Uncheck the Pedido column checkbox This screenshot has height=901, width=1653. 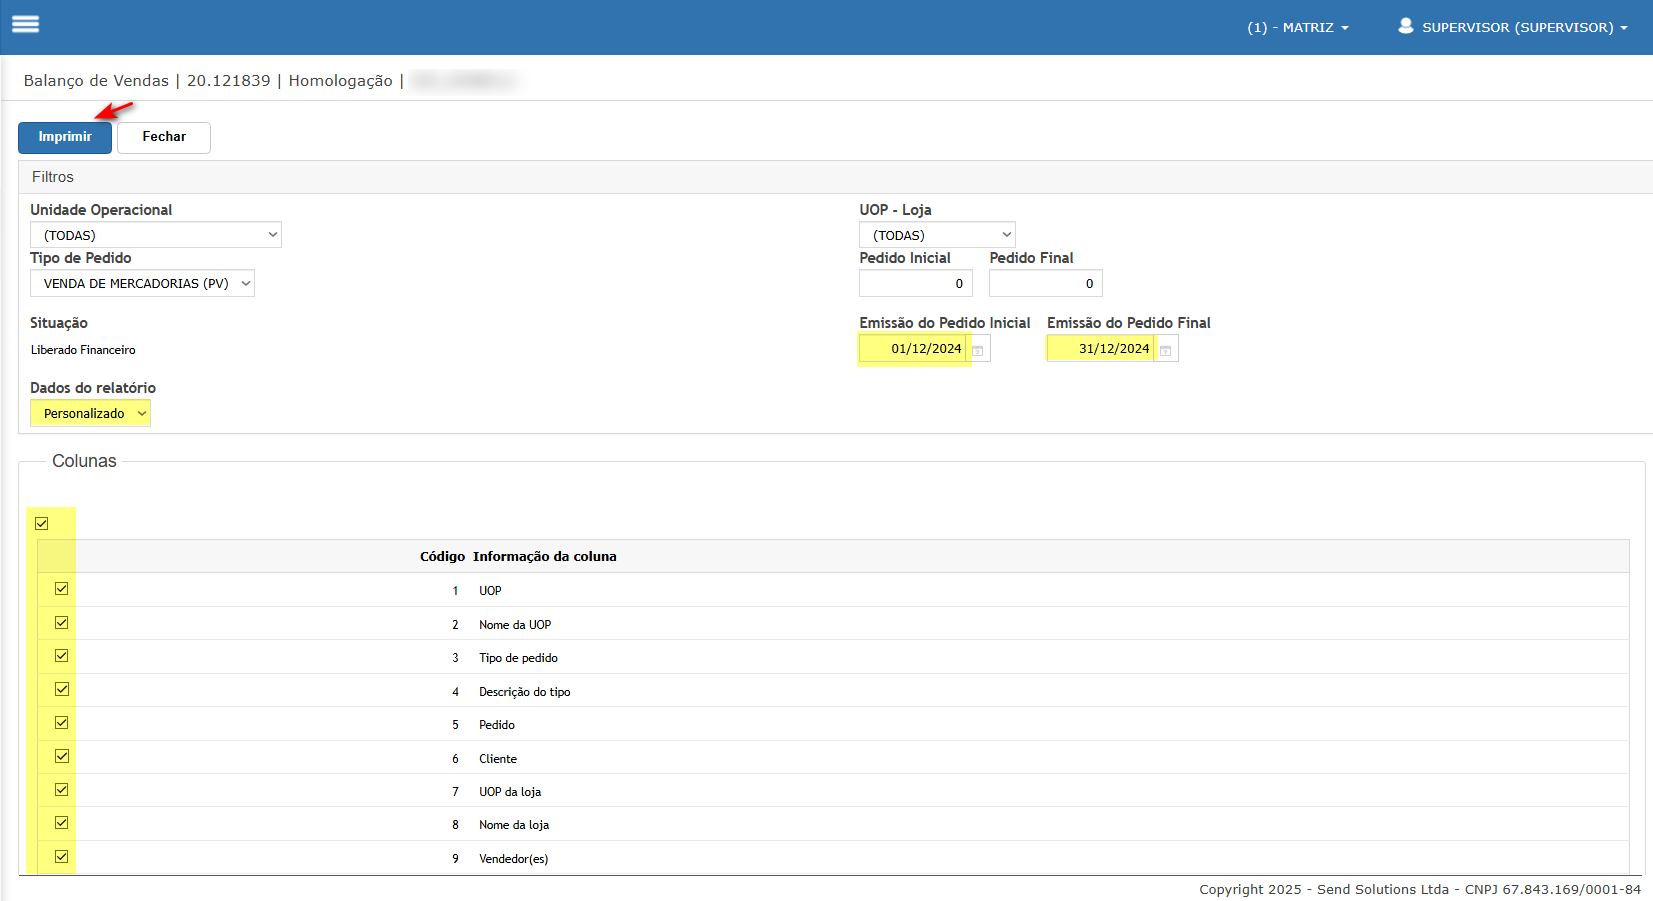62,723
